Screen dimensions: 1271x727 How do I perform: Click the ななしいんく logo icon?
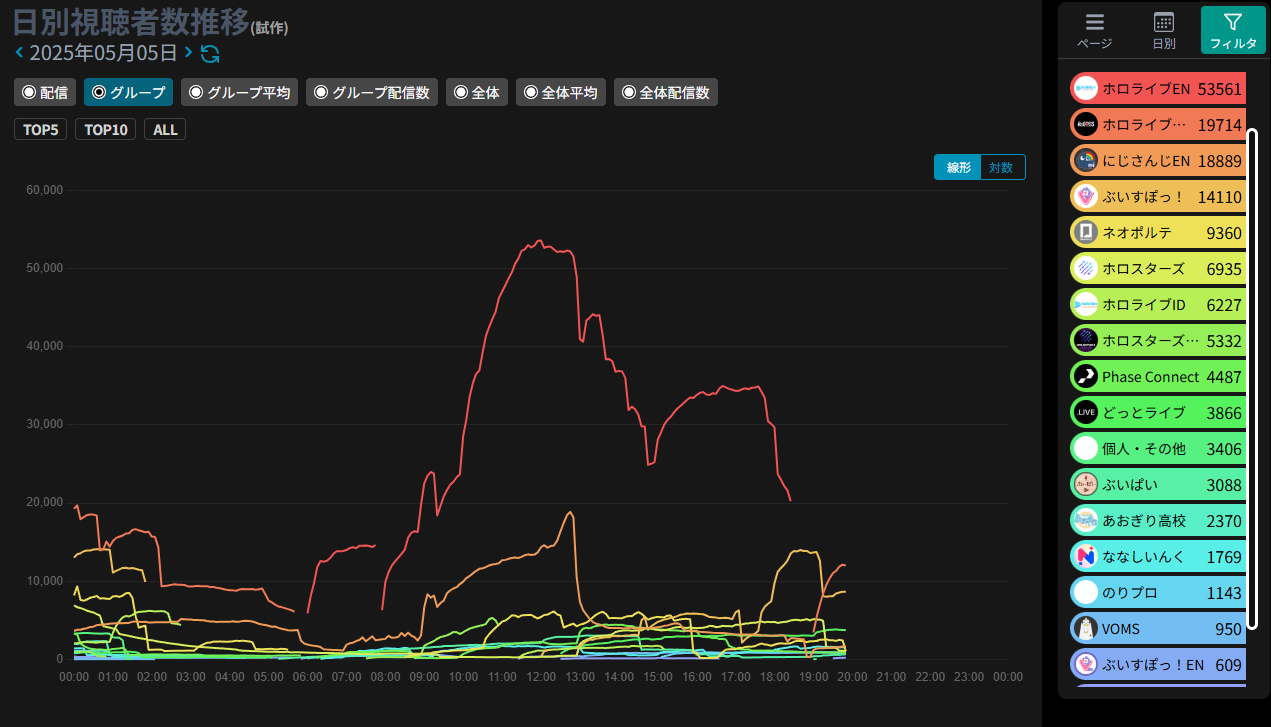pos(1085,557)
